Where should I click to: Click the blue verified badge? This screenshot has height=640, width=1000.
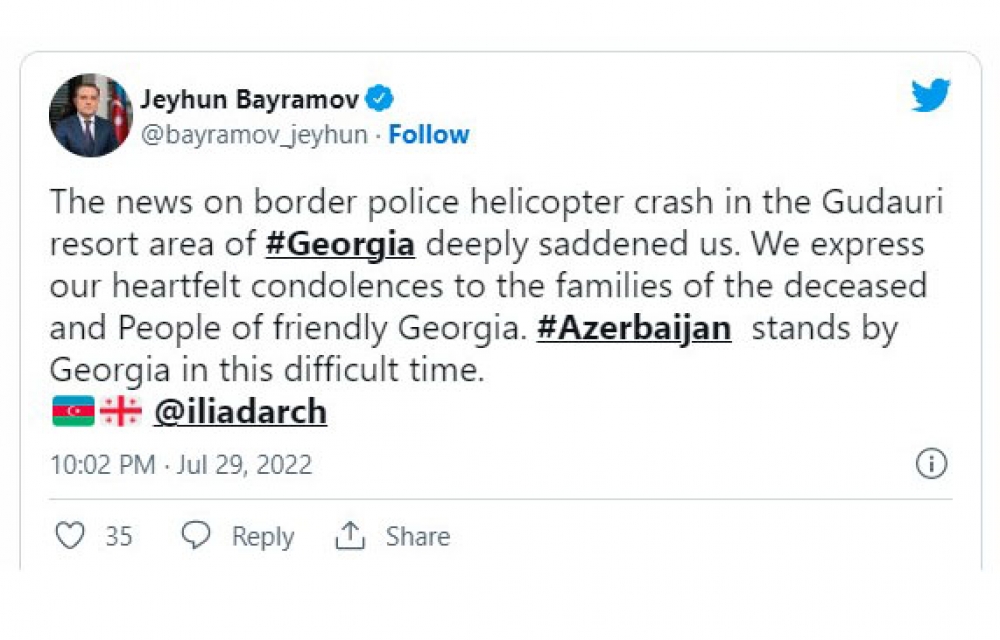point(380,99)
